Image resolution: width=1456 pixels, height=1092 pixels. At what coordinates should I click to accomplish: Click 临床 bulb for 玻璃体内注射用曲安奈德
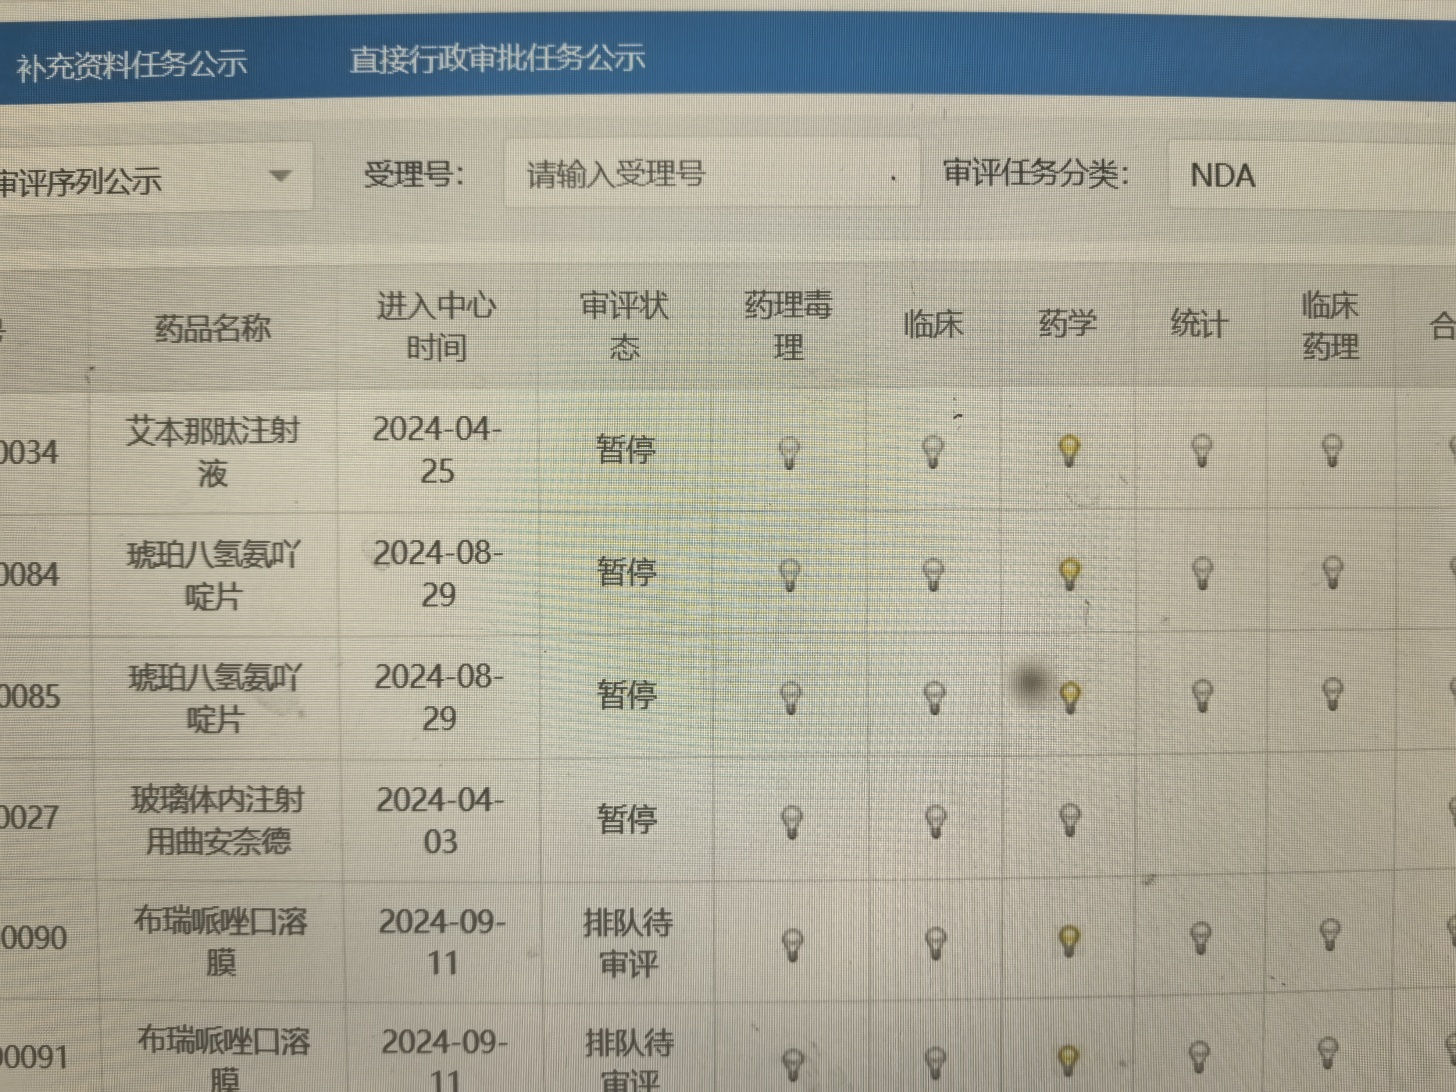pyautogui.click(x=935, y=821)
